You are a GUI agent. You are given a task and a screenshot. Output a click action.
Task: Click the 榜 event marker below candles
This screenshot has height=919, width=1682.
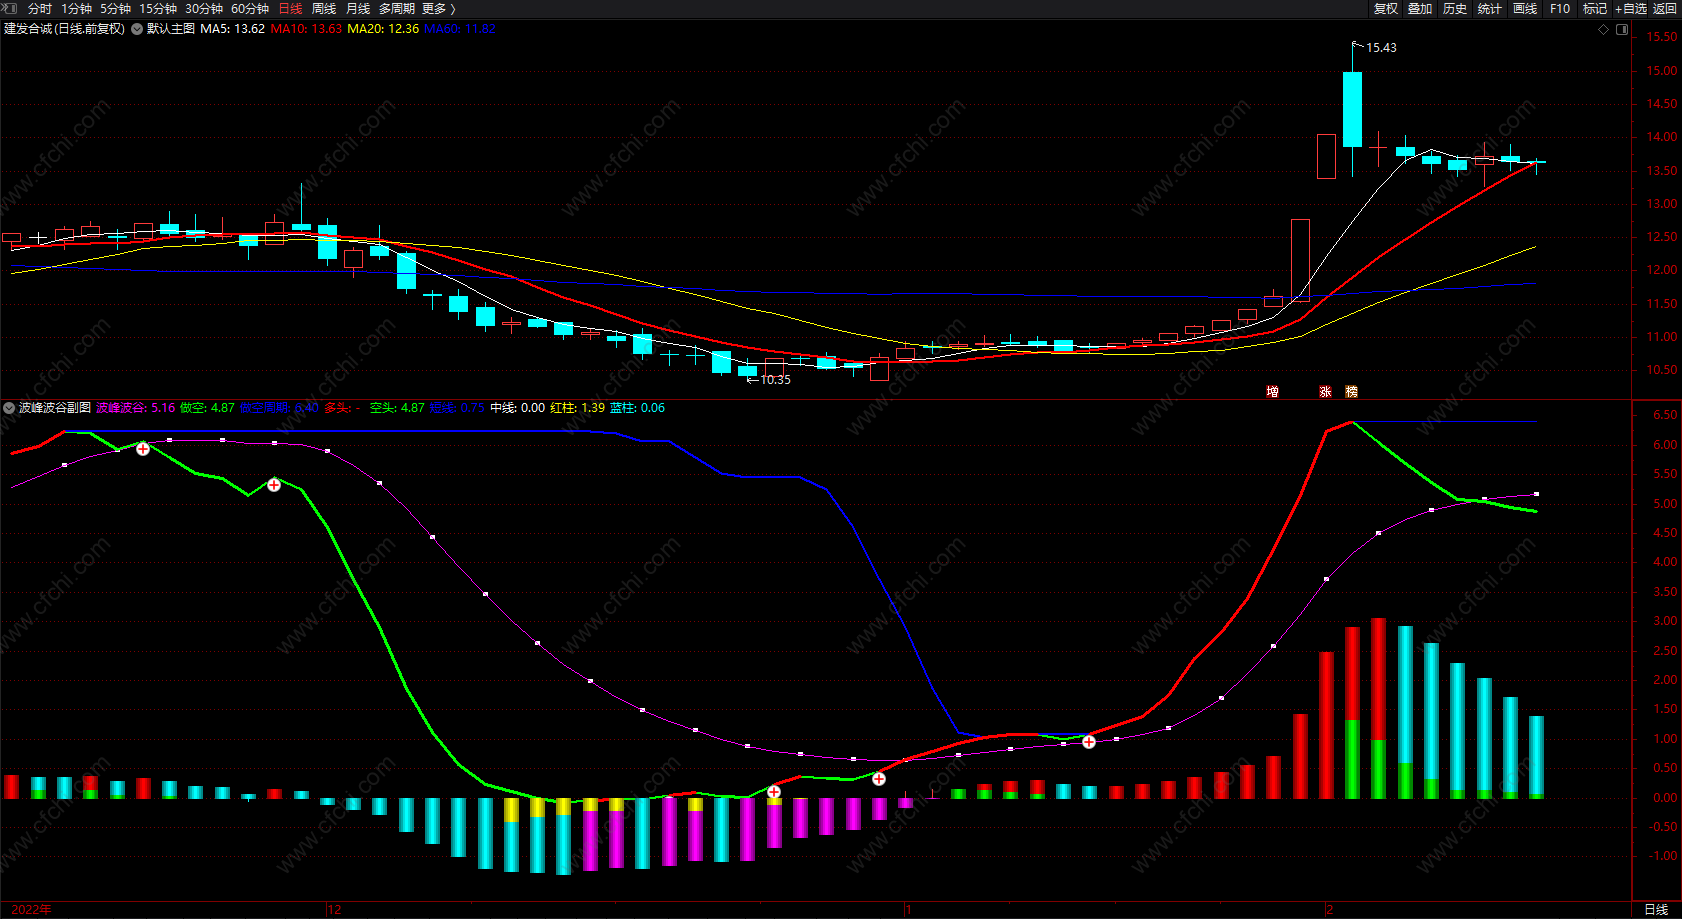(1351, 392)
